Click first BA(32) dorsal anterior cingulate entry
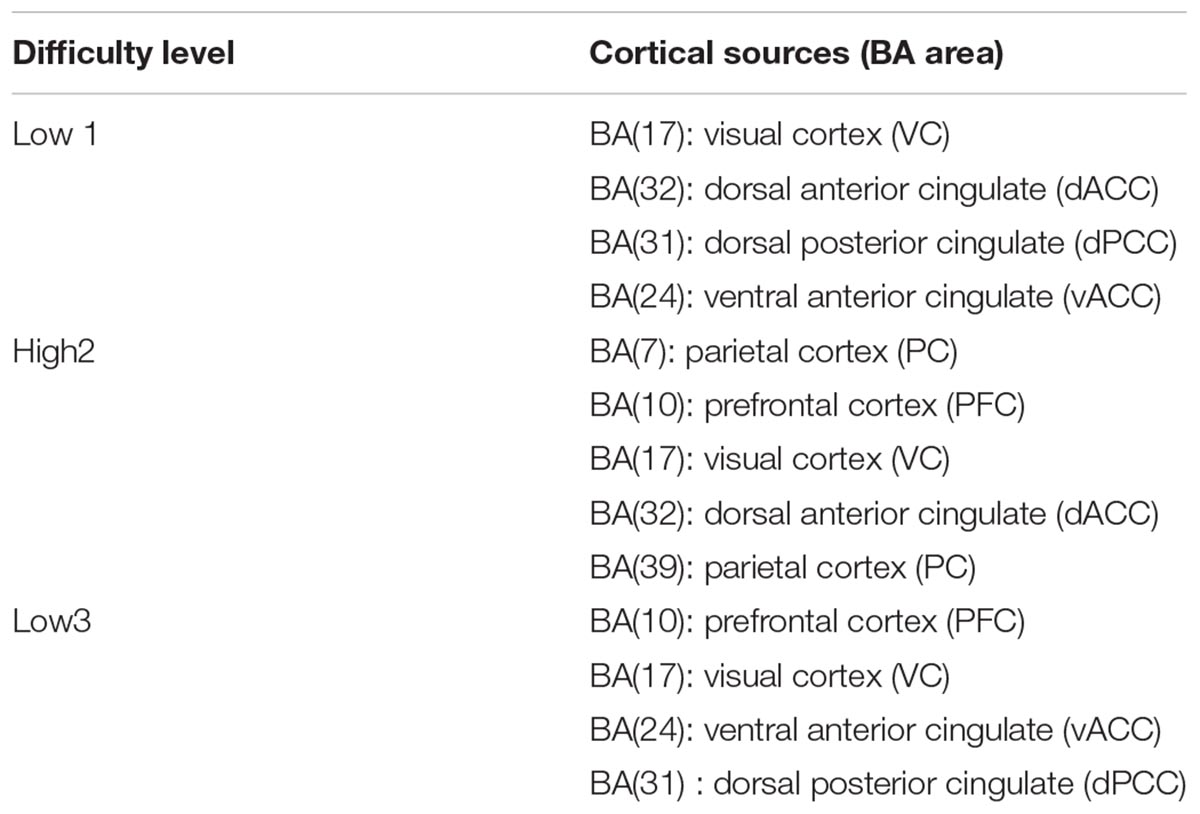Image resolution: width=1200 pixels, height=814 pixels. (874, 189)
